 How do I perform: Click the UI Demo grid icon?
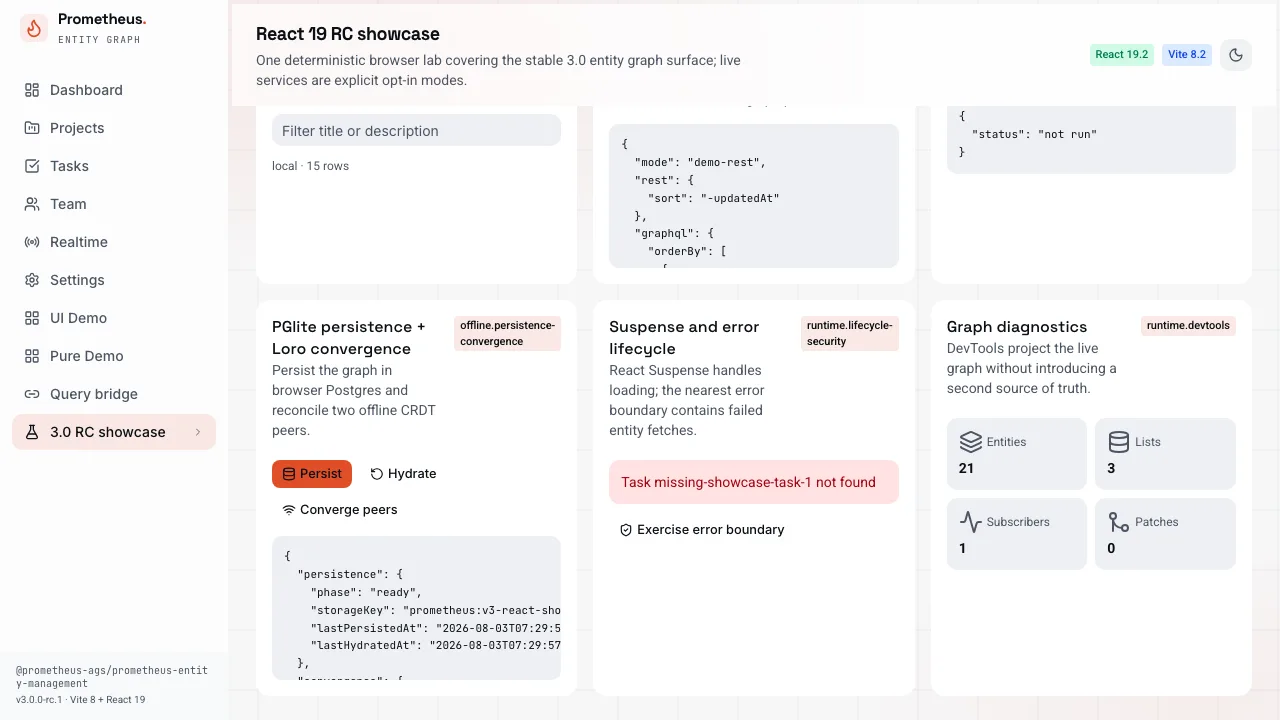tap(32, 318)
